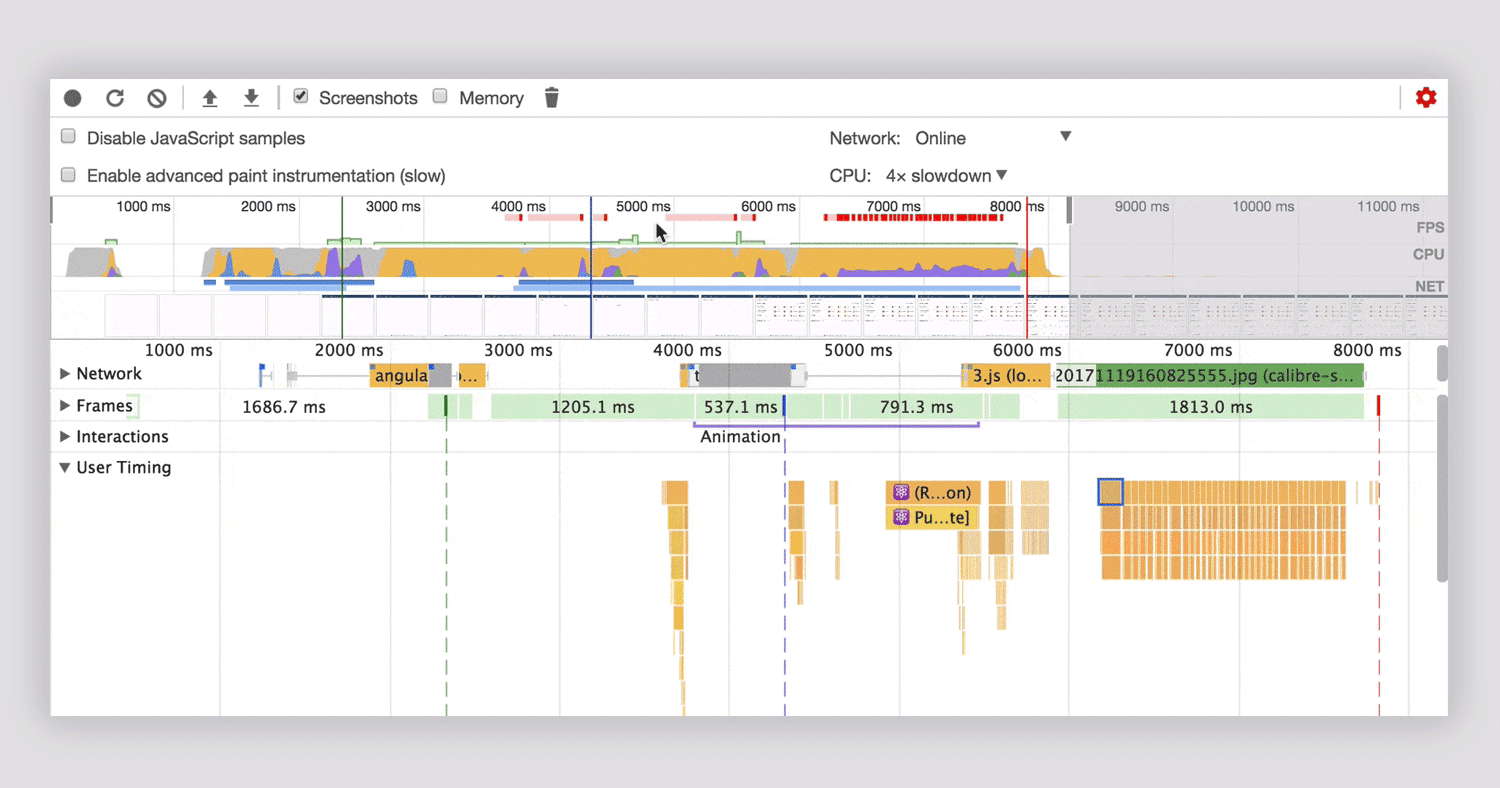Expand the Interactions track

(65, 437)
